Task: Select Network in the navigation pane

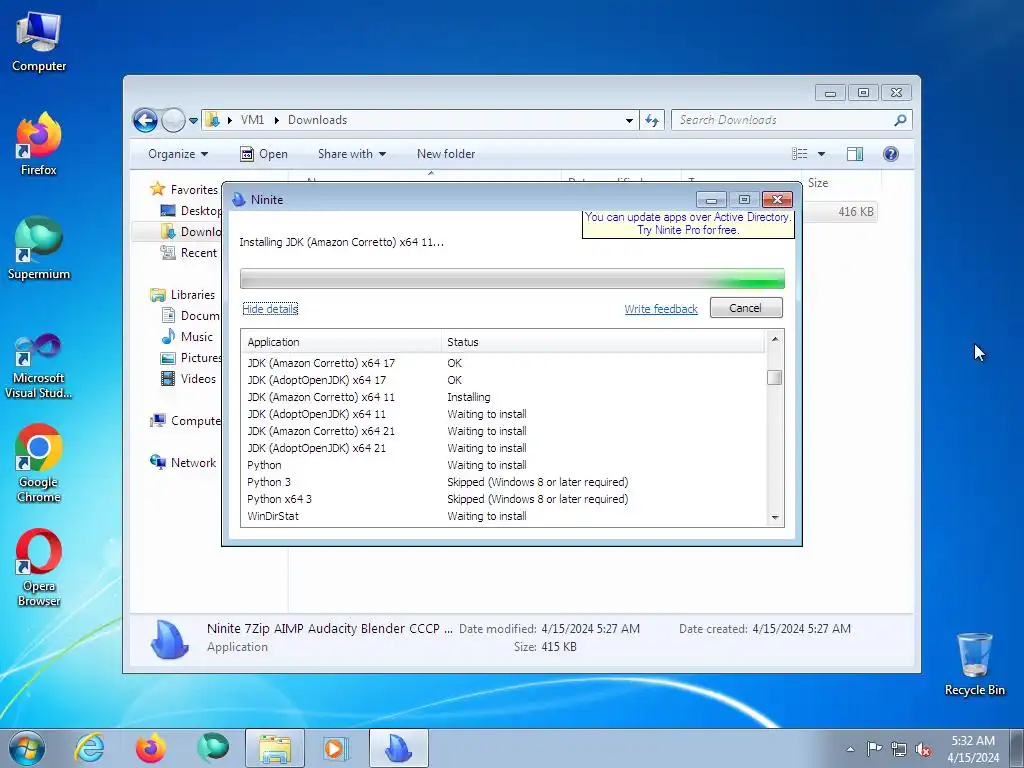Action: pyautogui.click(x=184, y=462)
